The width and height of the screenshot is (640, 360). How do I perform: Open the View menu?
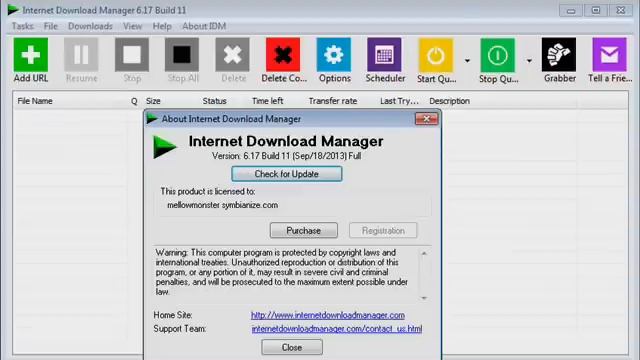(133, 26)
